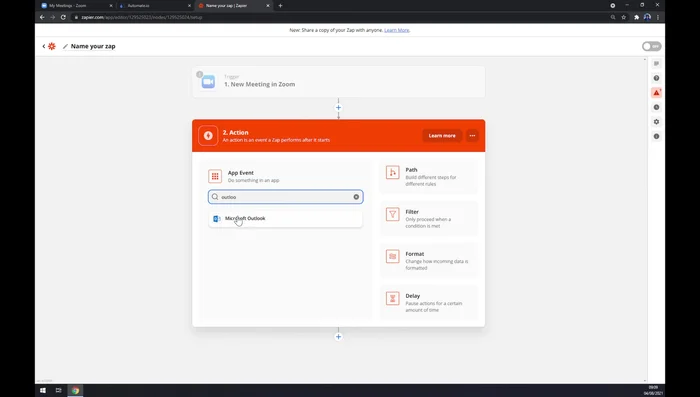This screenshot has height=397, width=700.
Task: Switch to the Automate.io tab
Action: (155, 6)
